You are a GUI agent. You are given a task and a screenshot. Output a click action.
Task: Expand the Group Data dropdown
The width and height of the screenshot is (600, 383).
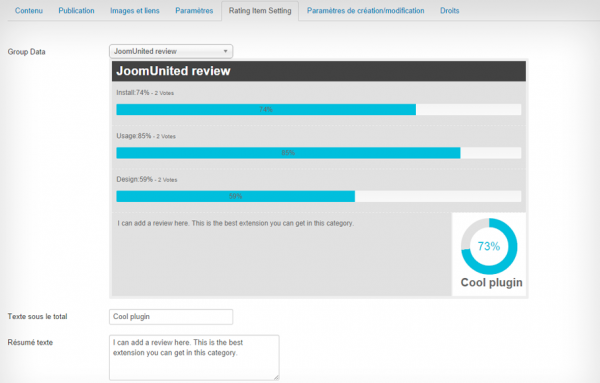[x=171, y=51]
